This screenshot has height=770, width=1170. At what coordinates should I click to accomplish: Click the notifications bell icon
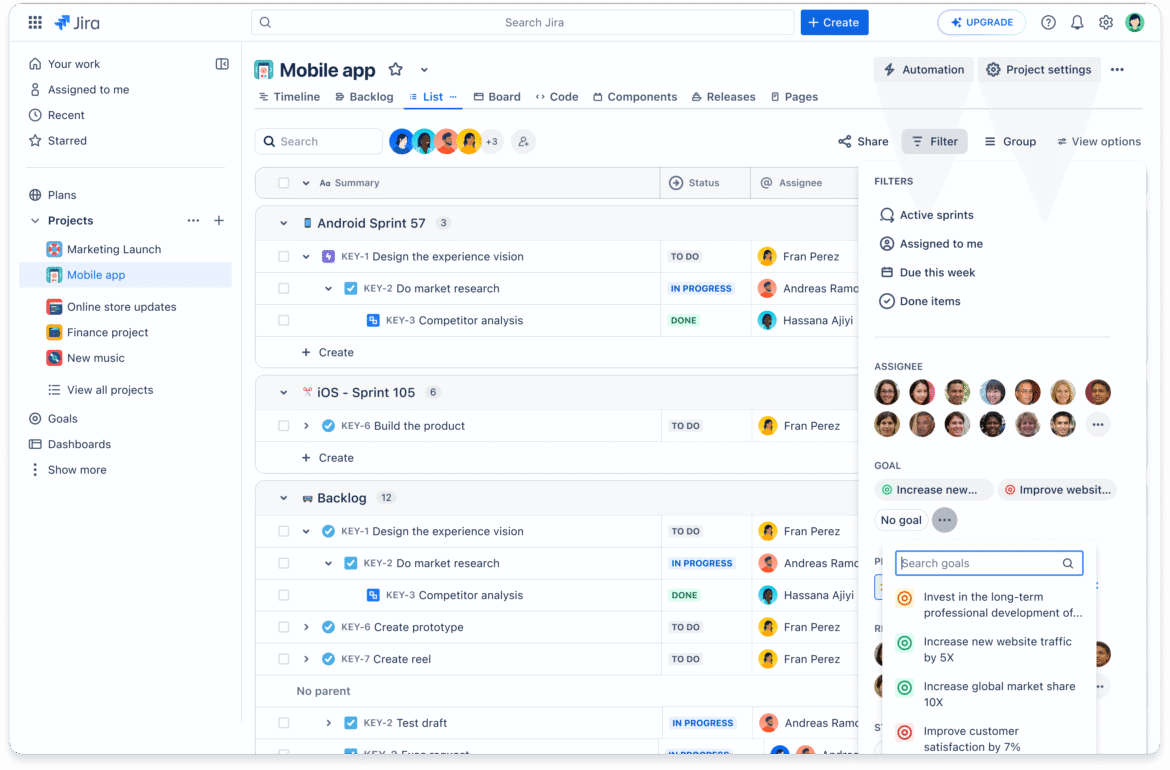[1077, 22]
